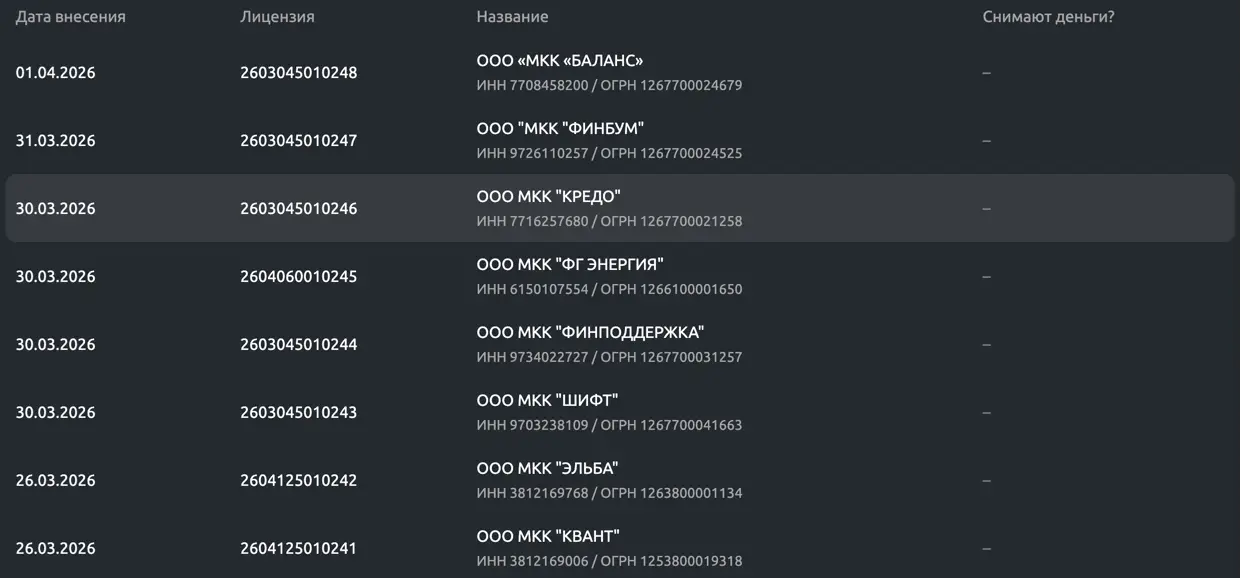Click ООО МКК "ФГ ЭНЕРГИЯ" name
This screenshot has width=1241, height=578.
tap(570, 265)
